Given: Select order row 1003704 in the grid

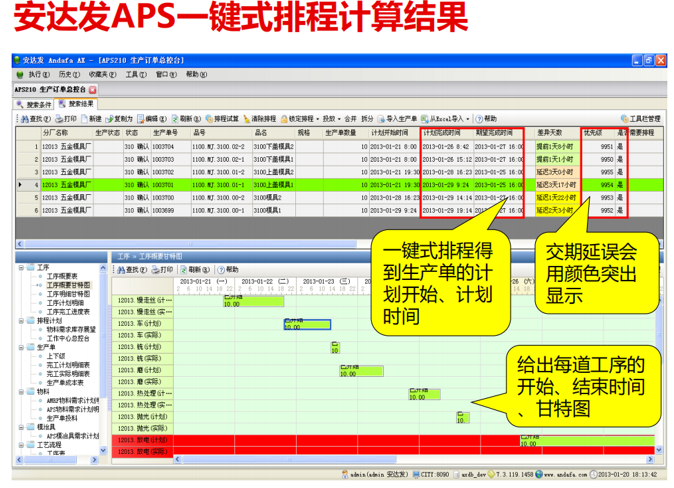Looking at the screenshot, I should click(x=340, y=147).
